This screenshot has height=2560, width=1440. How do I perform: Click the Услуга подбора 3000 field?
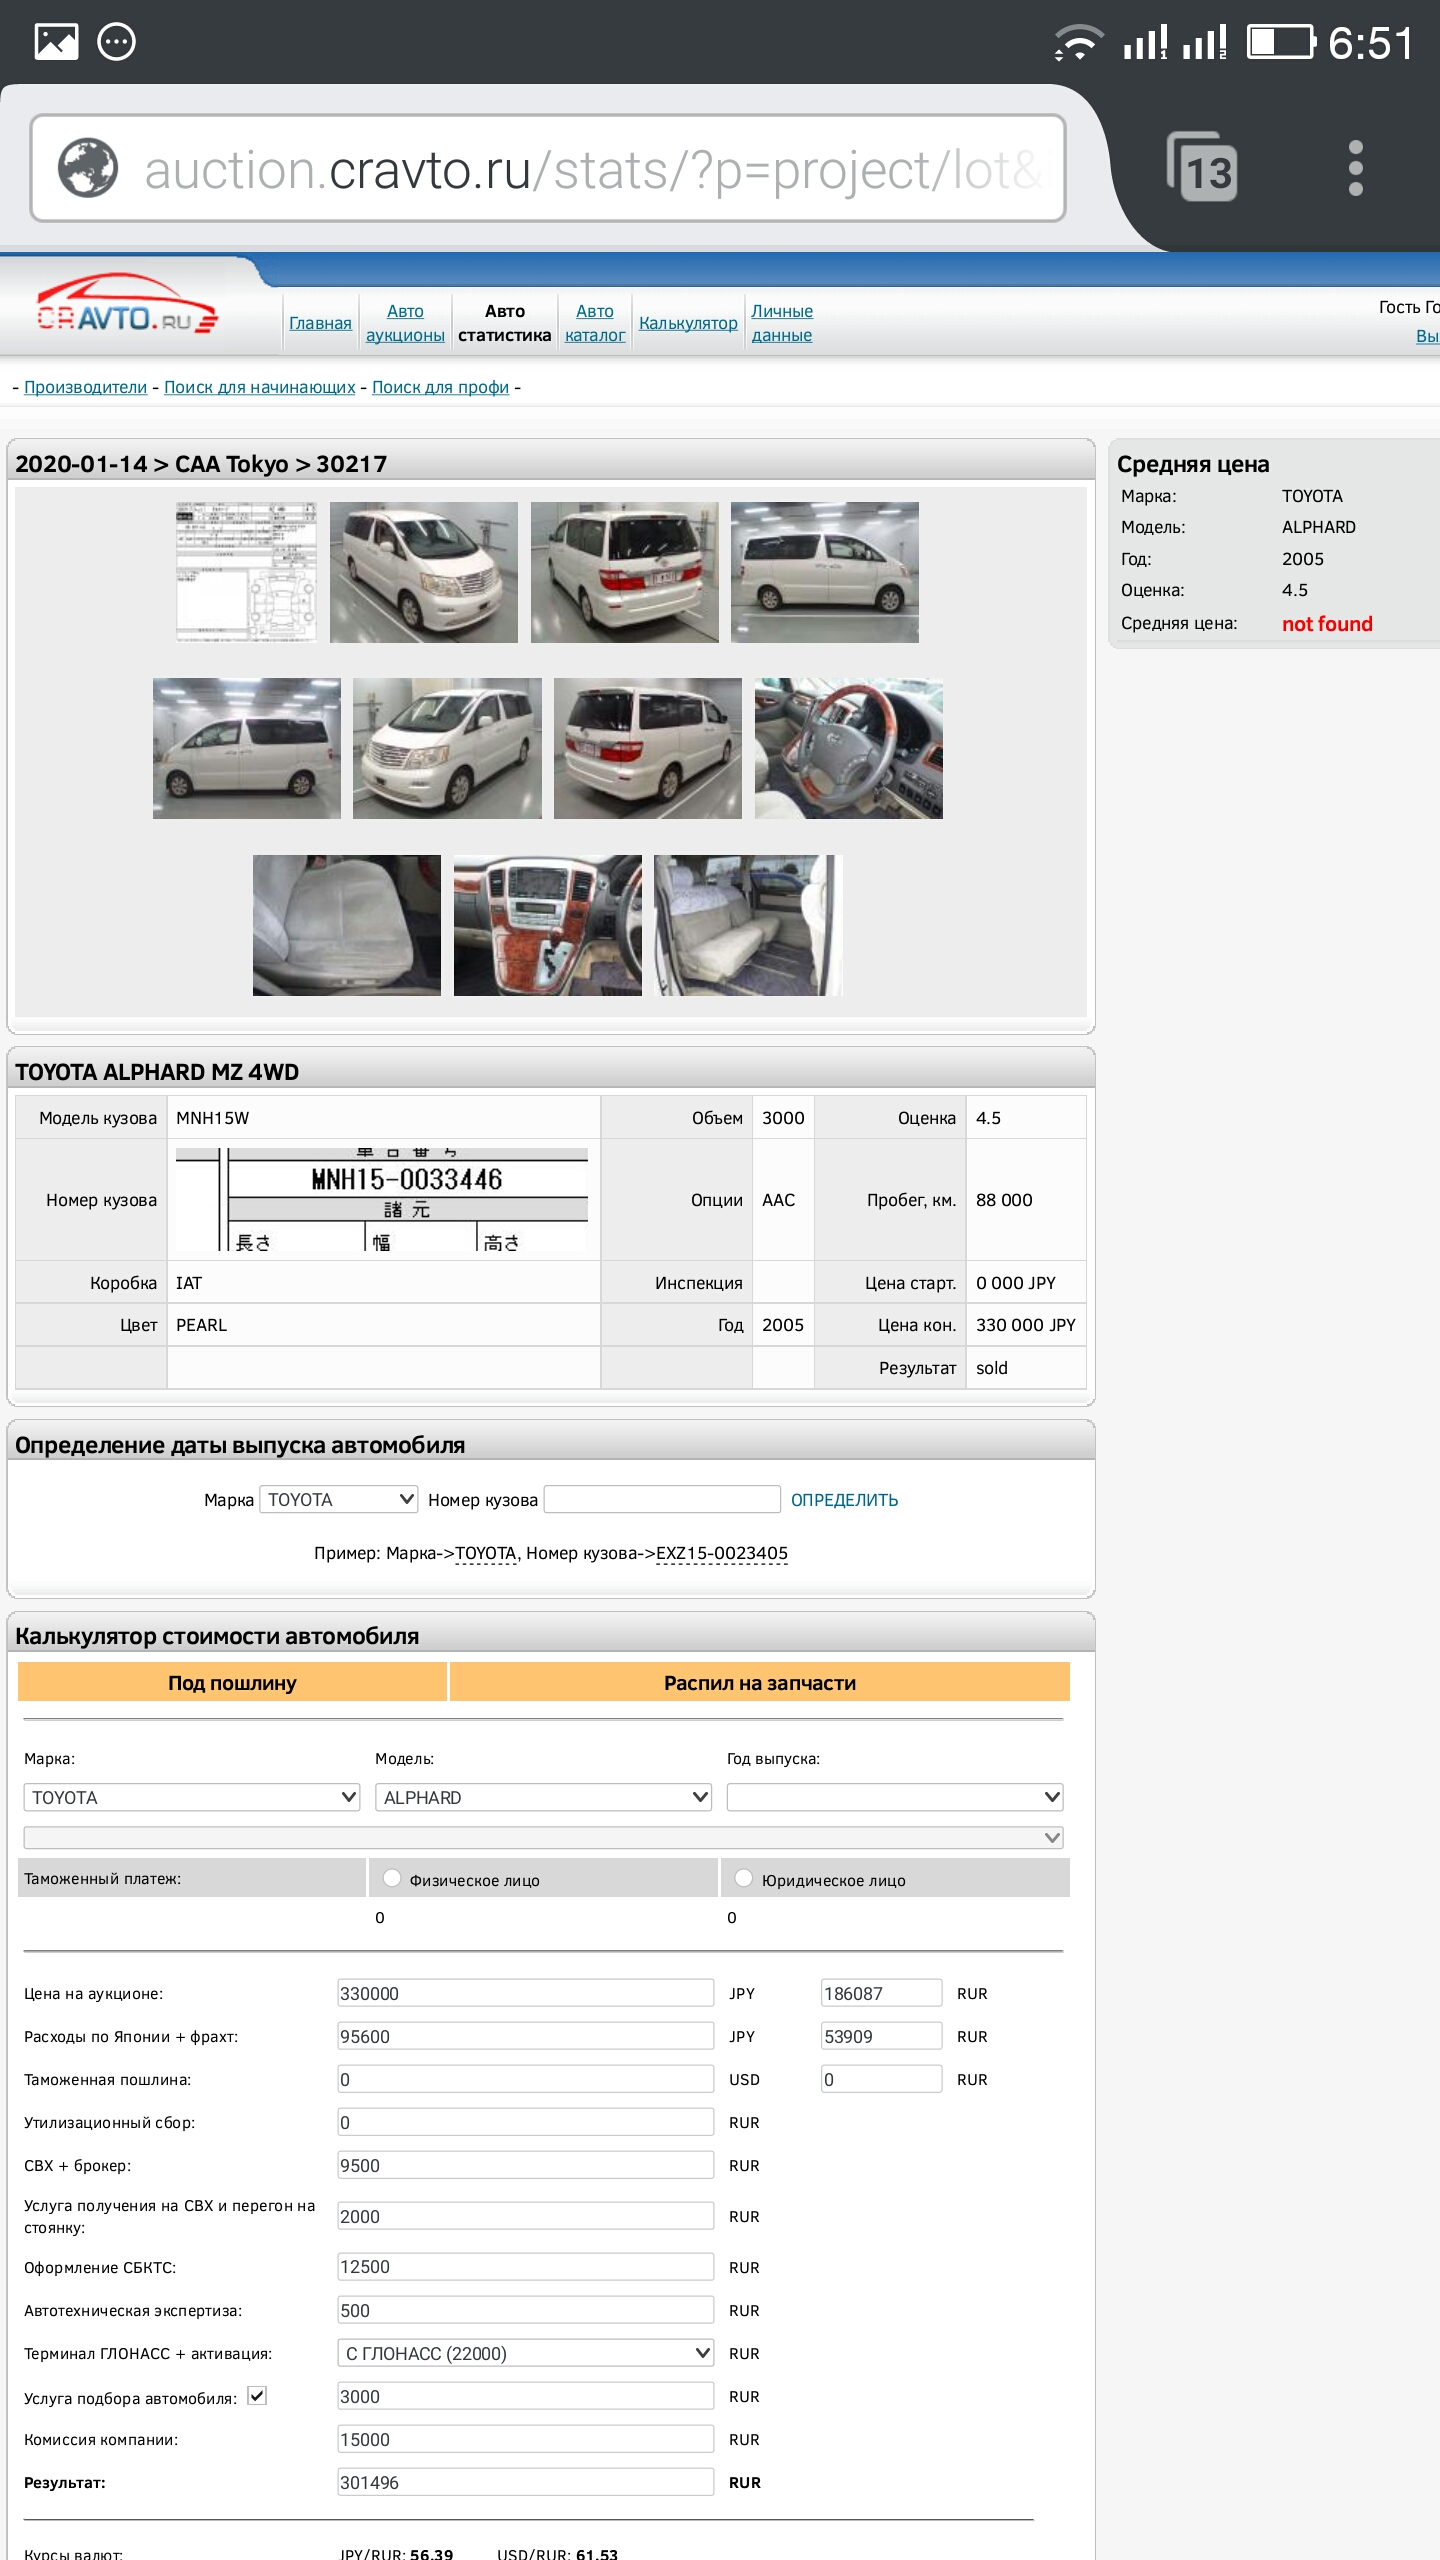(526, 2396)
